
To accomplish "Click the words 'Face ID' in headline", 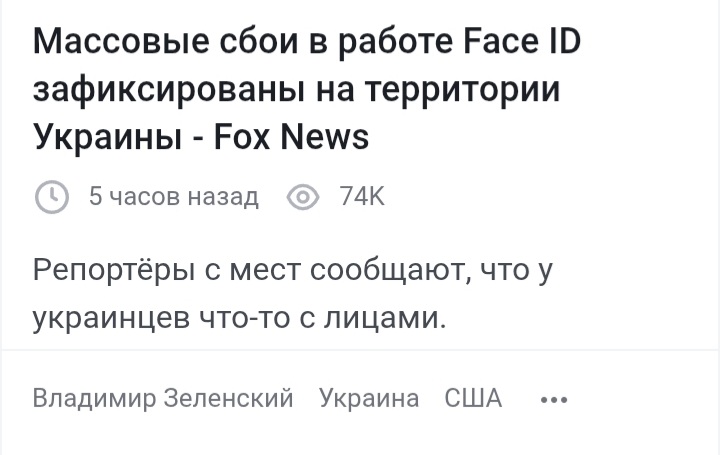I will pyautogui.click(x=523, y=40).
